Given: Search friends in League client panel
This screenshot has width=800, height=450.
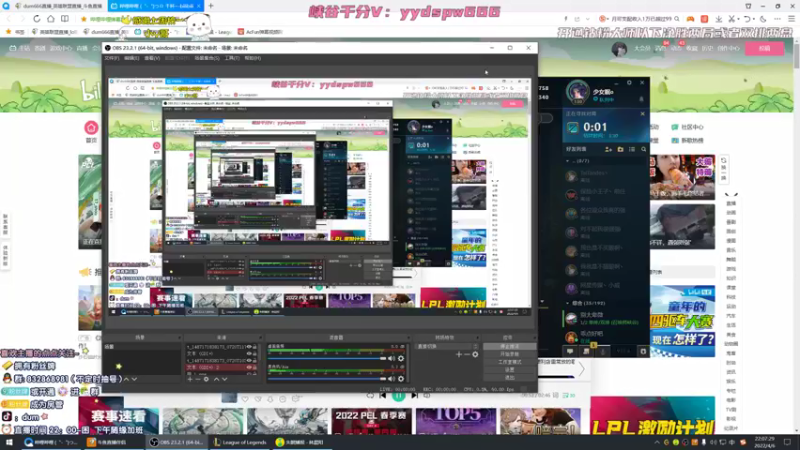Looking at the screenshot, I should pyautogui.click(x=643, y=149).
